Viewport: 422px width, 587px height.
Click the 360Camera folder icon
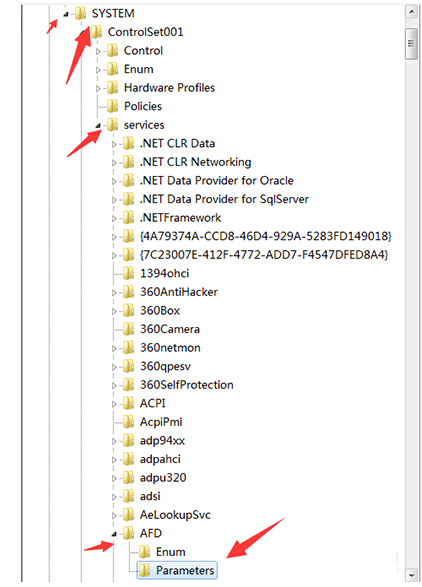coord(128,329)
